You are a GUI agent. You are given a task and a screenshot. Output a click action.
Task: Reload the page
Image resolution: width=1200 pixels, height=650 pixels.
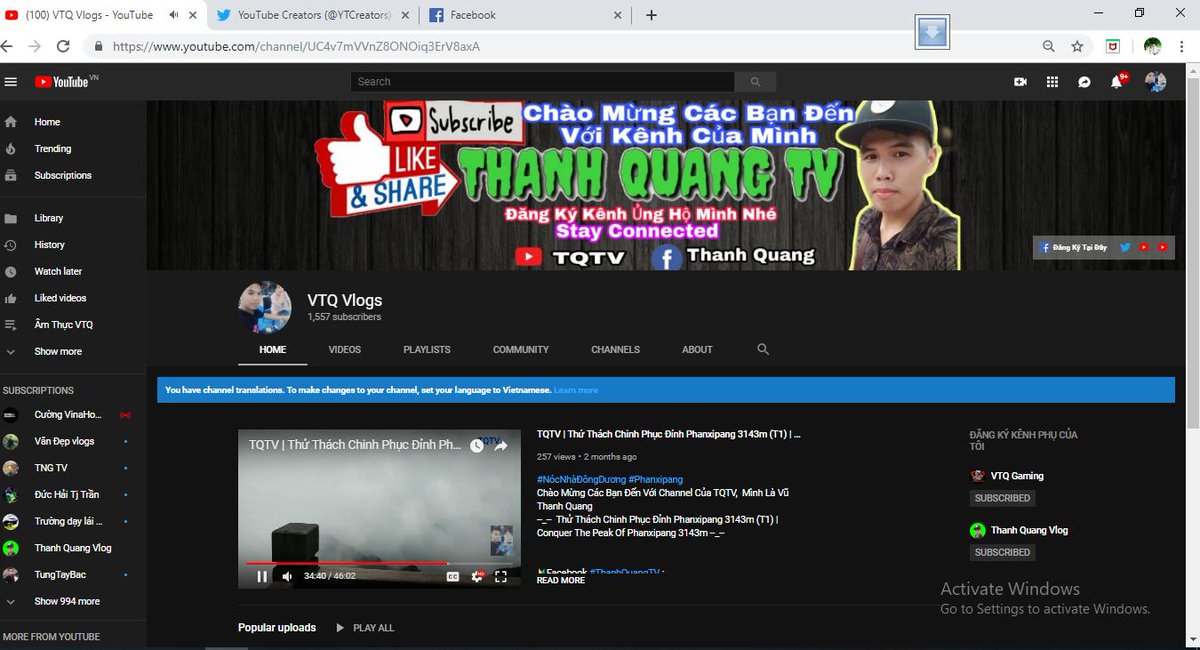(63, 46)
